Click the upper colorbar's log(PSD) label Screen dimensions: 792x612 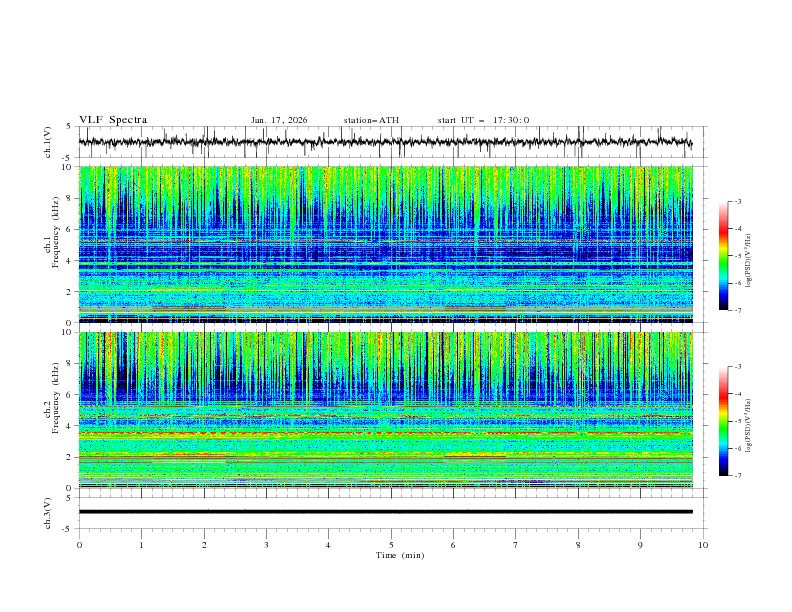[749, 261]
